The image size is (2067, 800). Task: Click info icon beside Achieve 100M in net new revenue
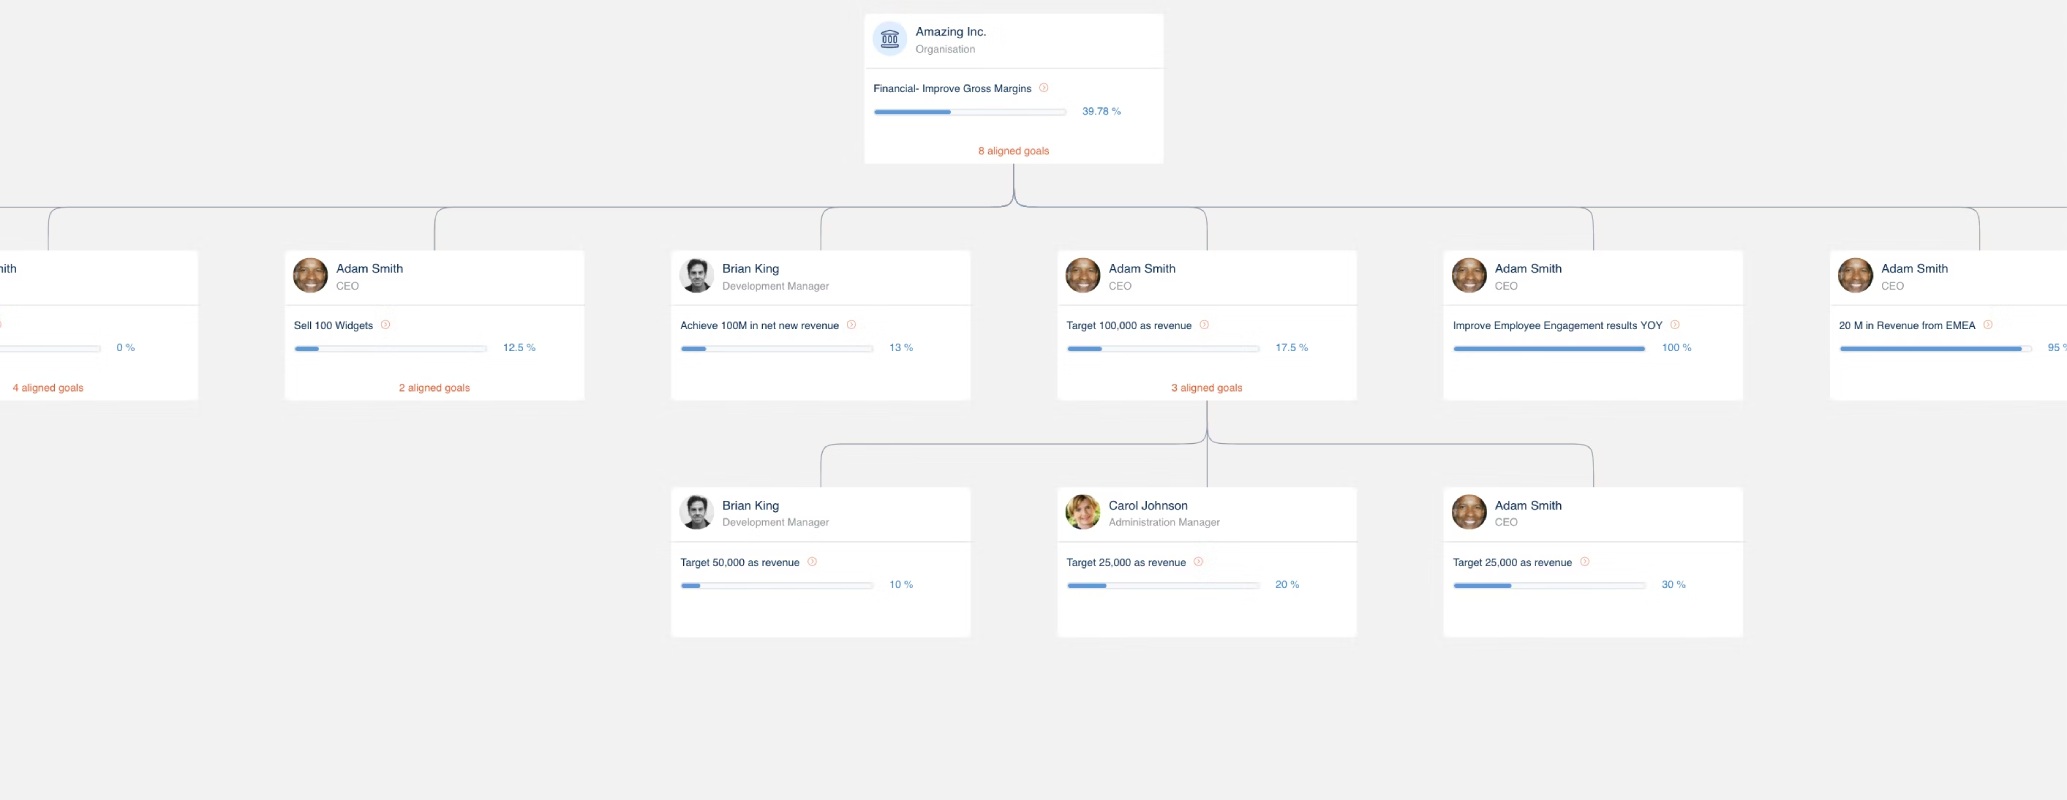tap(852, 325)
